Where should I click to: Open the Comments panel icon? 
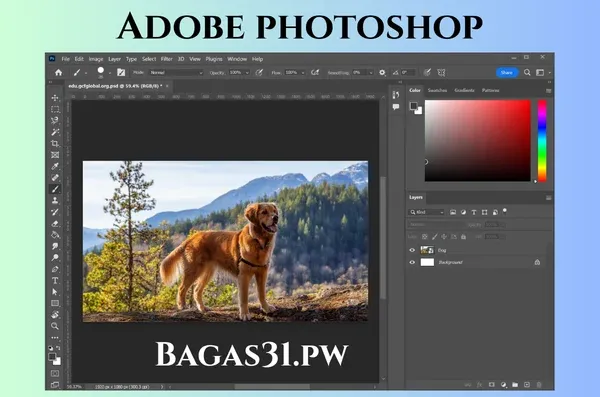(396, 107)
